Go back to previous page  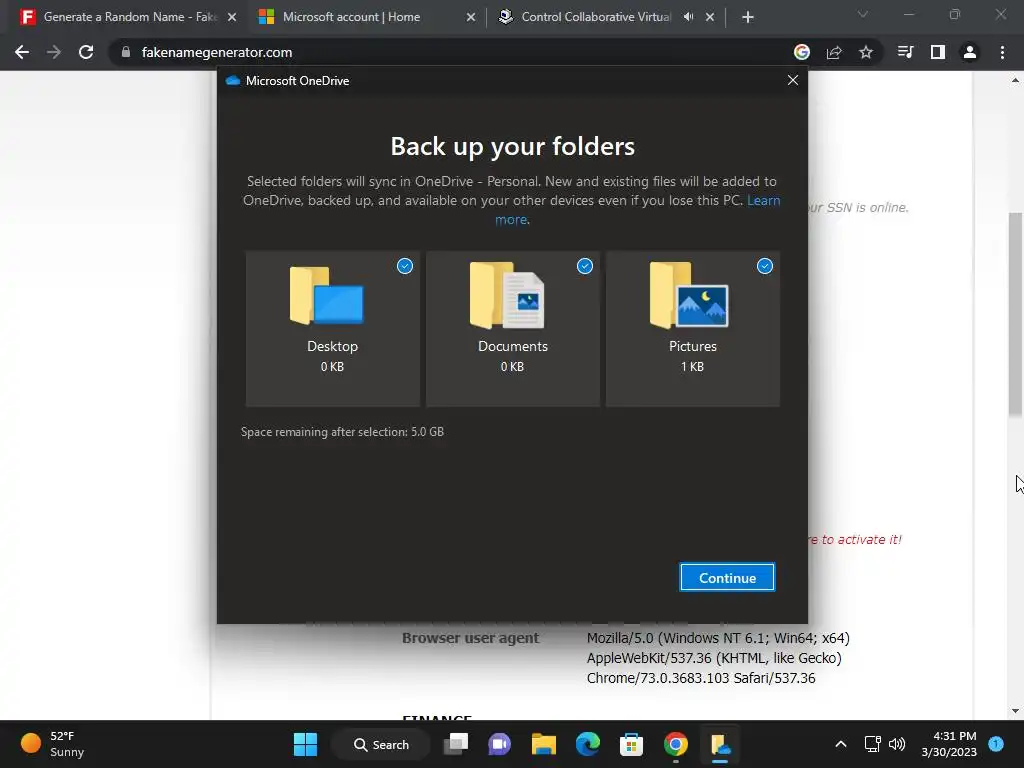click(x=22, y=52)
